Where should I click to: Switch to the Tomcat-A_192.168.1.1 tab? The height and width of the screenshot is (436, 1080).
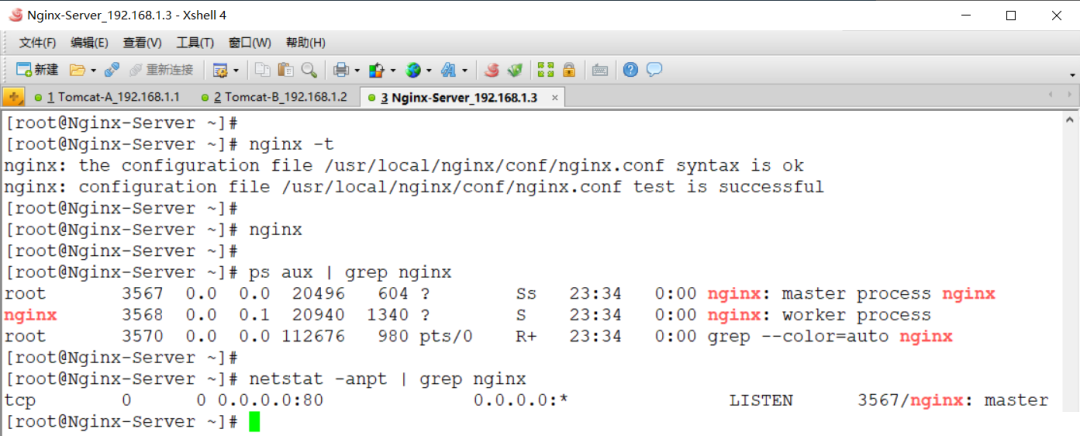click(109, 97)
